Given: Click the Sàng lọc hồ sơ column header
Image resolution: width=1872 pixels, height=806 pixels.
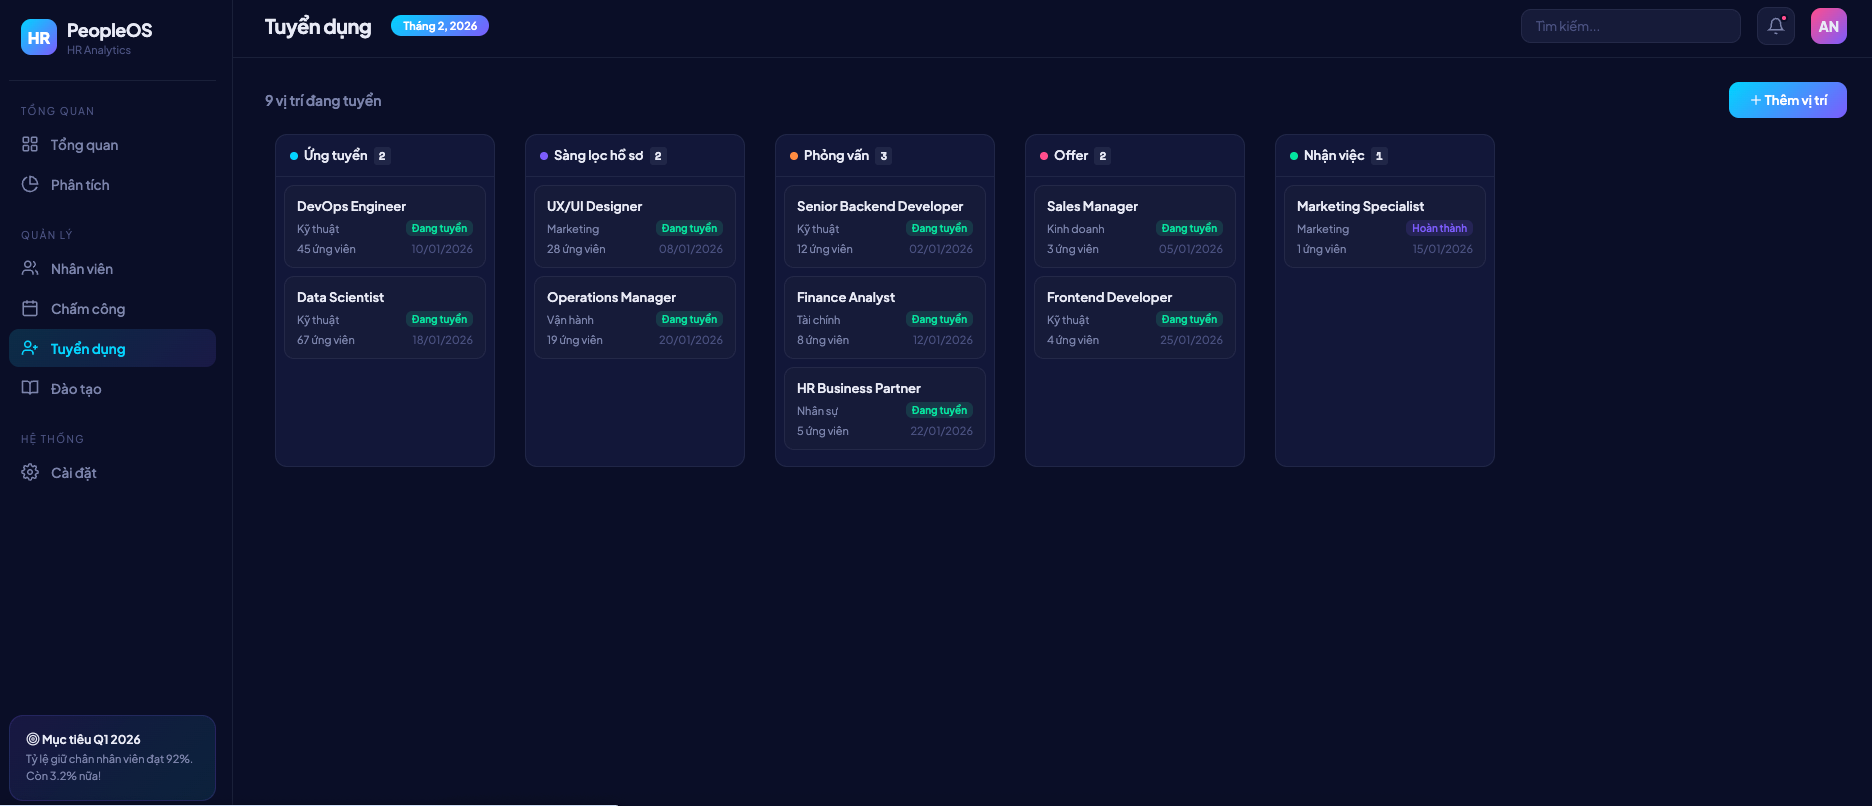Looking at the screenshot, I should click(x=635, y=156).
